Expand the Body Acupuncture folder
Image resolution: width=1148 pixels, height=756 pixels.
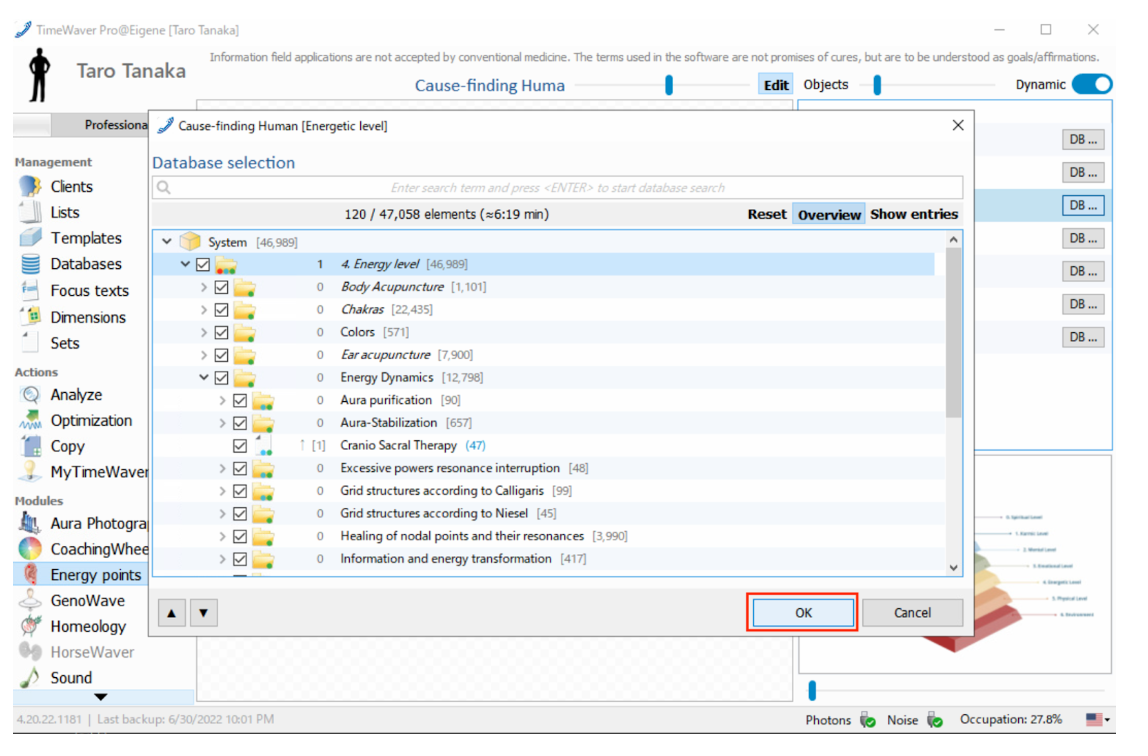pyautogui.click(x=204, y=288)
